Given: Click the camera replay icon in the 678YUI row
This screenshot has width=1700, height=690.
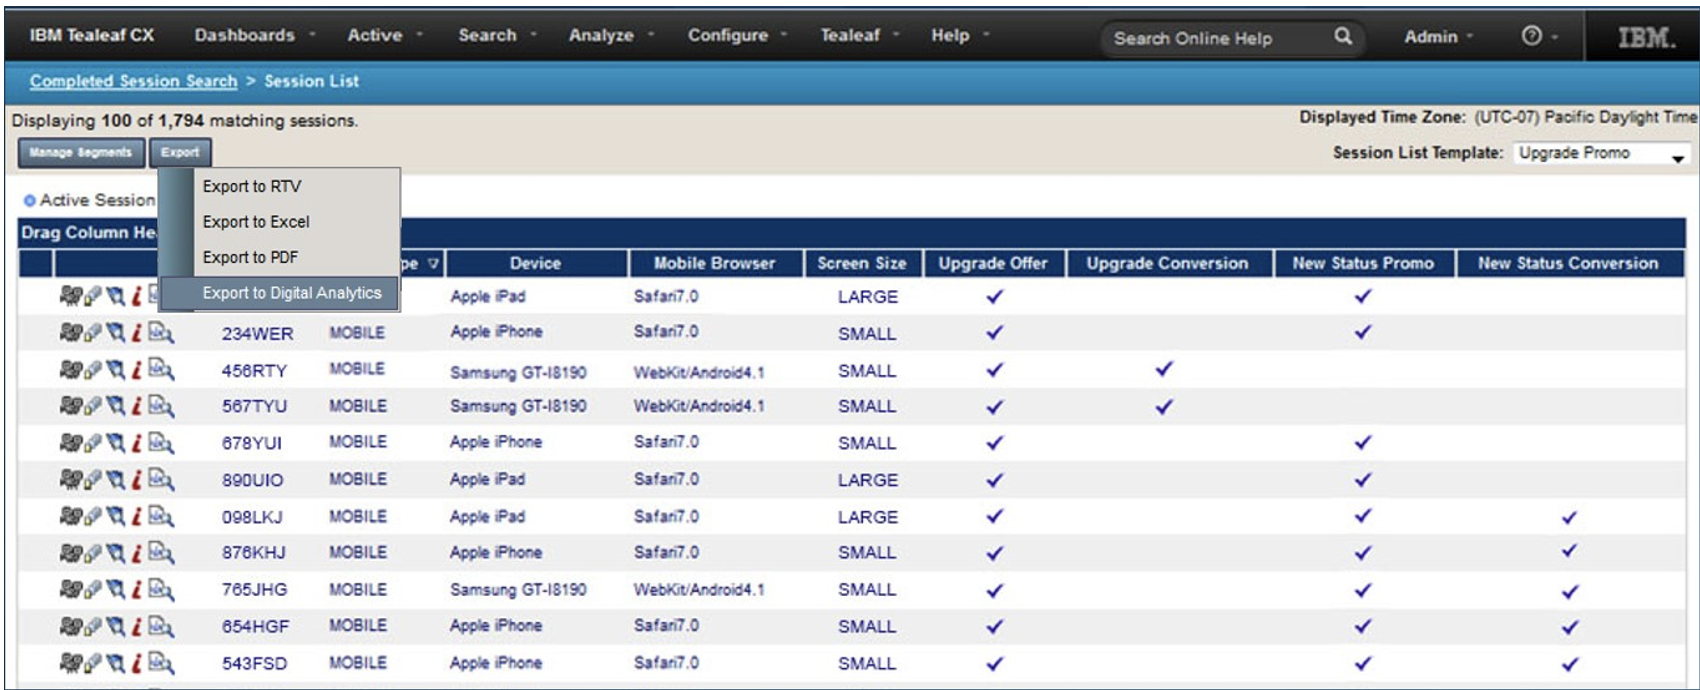Looking at the screenshot, I should 70,442.
